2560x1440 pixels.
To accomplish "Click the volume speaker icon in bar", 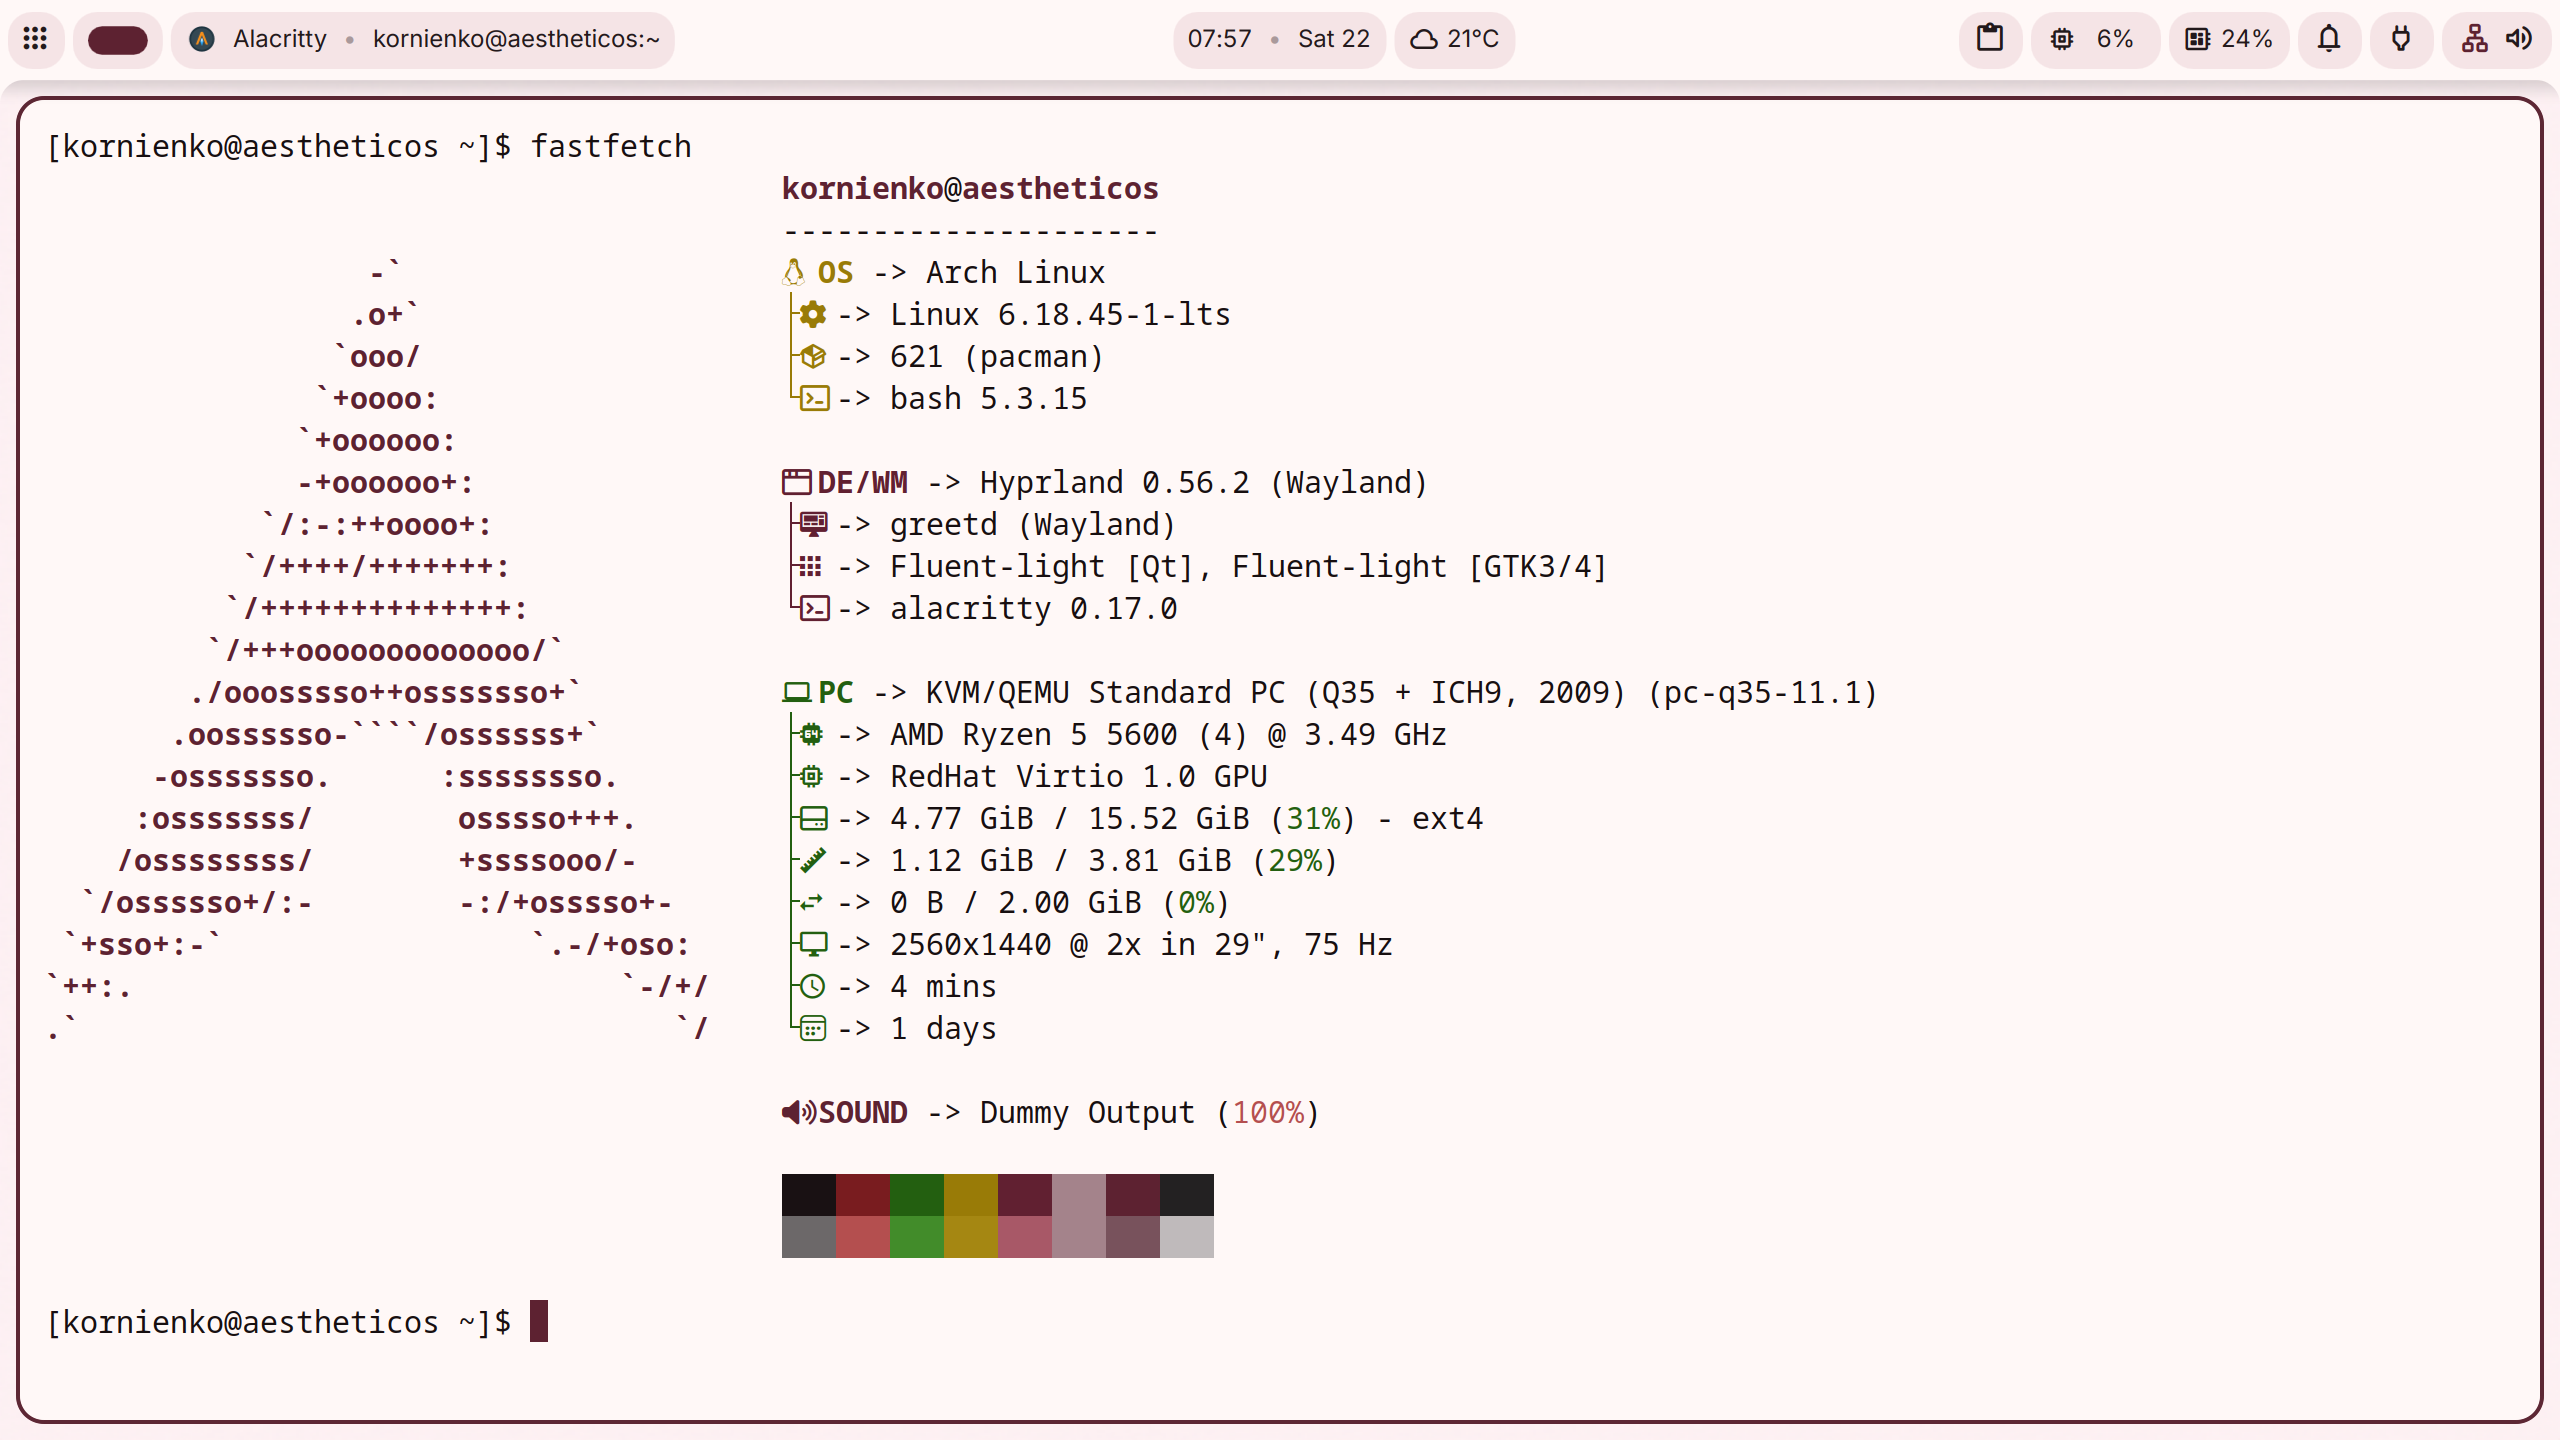I will coord(2519,39).
